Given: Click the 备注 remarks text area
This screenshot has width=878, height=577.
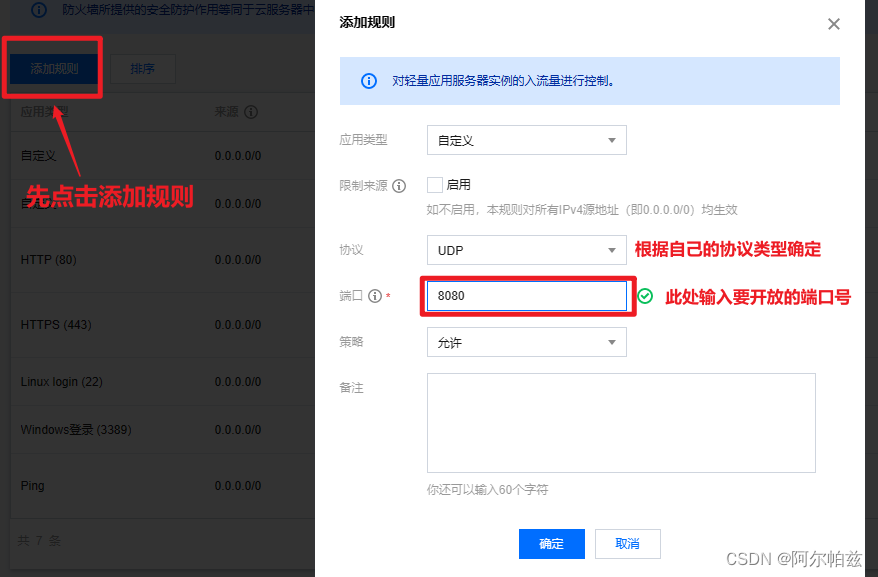Looking at the screenshot, I should (x=621, y=423).
